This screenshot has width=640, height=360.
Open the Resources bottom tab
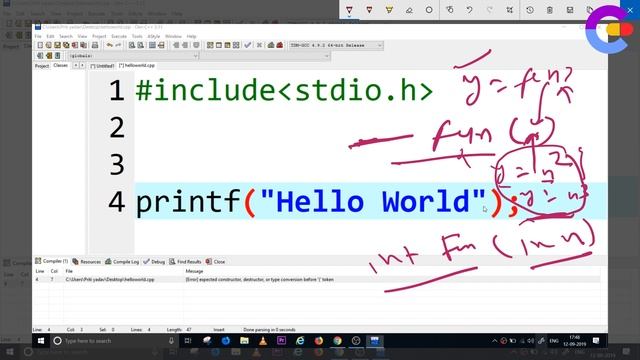pyautogui.click(x=87, y=262)
